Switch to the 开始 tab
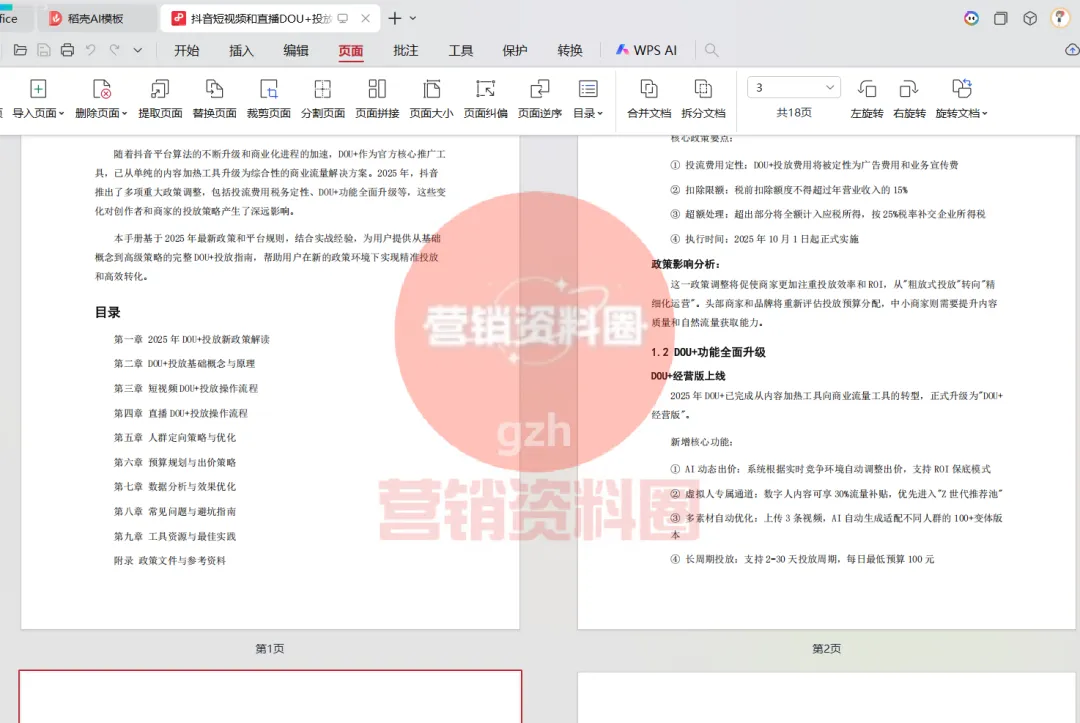This screenshot has width=1080, height=723. click(x=187, y=50)
